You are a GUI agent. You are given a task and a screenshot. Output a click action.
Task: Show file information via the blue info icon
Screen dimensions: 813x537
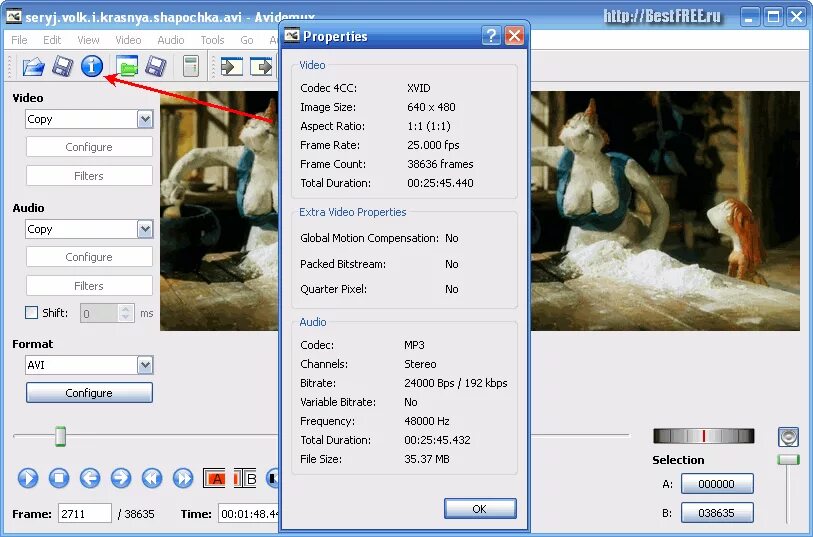coord(92,66)
